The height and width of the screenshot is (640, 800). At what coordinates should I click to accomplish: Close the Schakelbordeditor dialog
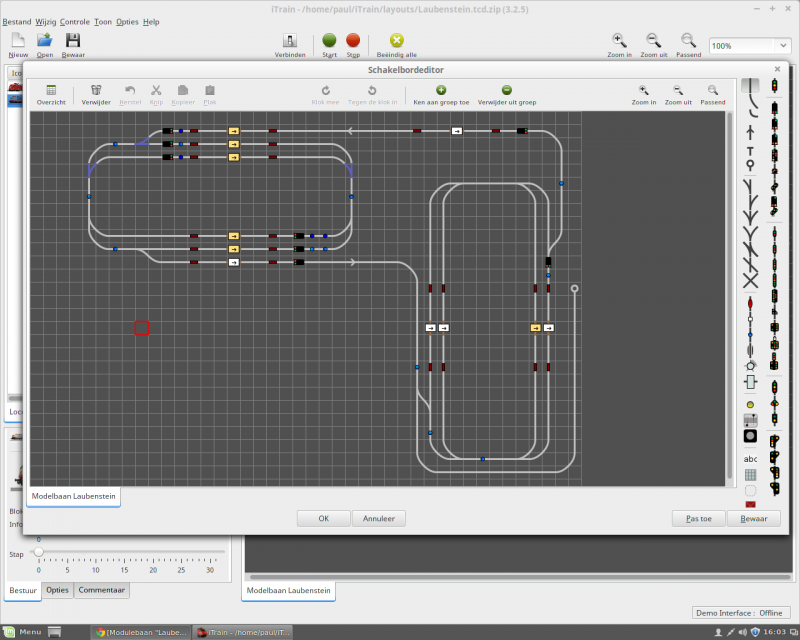pos(777,69)
